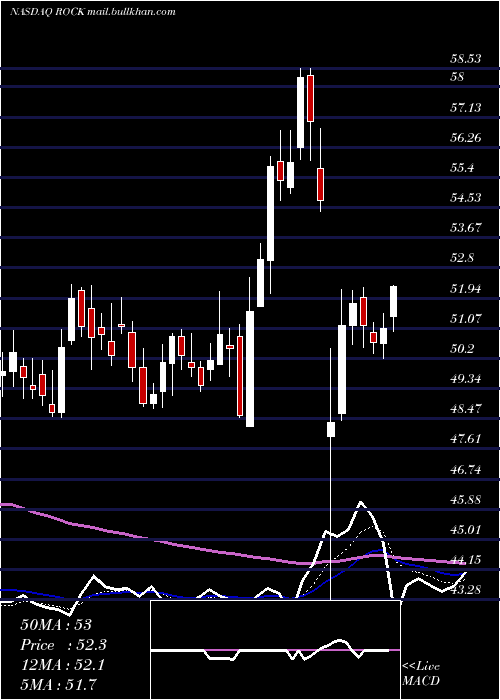Click the <<Live MACD label

[x=421, y=673]
